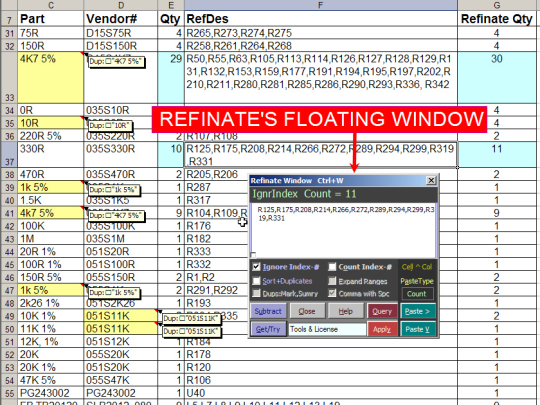540x405 pixels.
Task: Select part cell 20R 1%
Action: pyautogui.click(x=51, y=251)
